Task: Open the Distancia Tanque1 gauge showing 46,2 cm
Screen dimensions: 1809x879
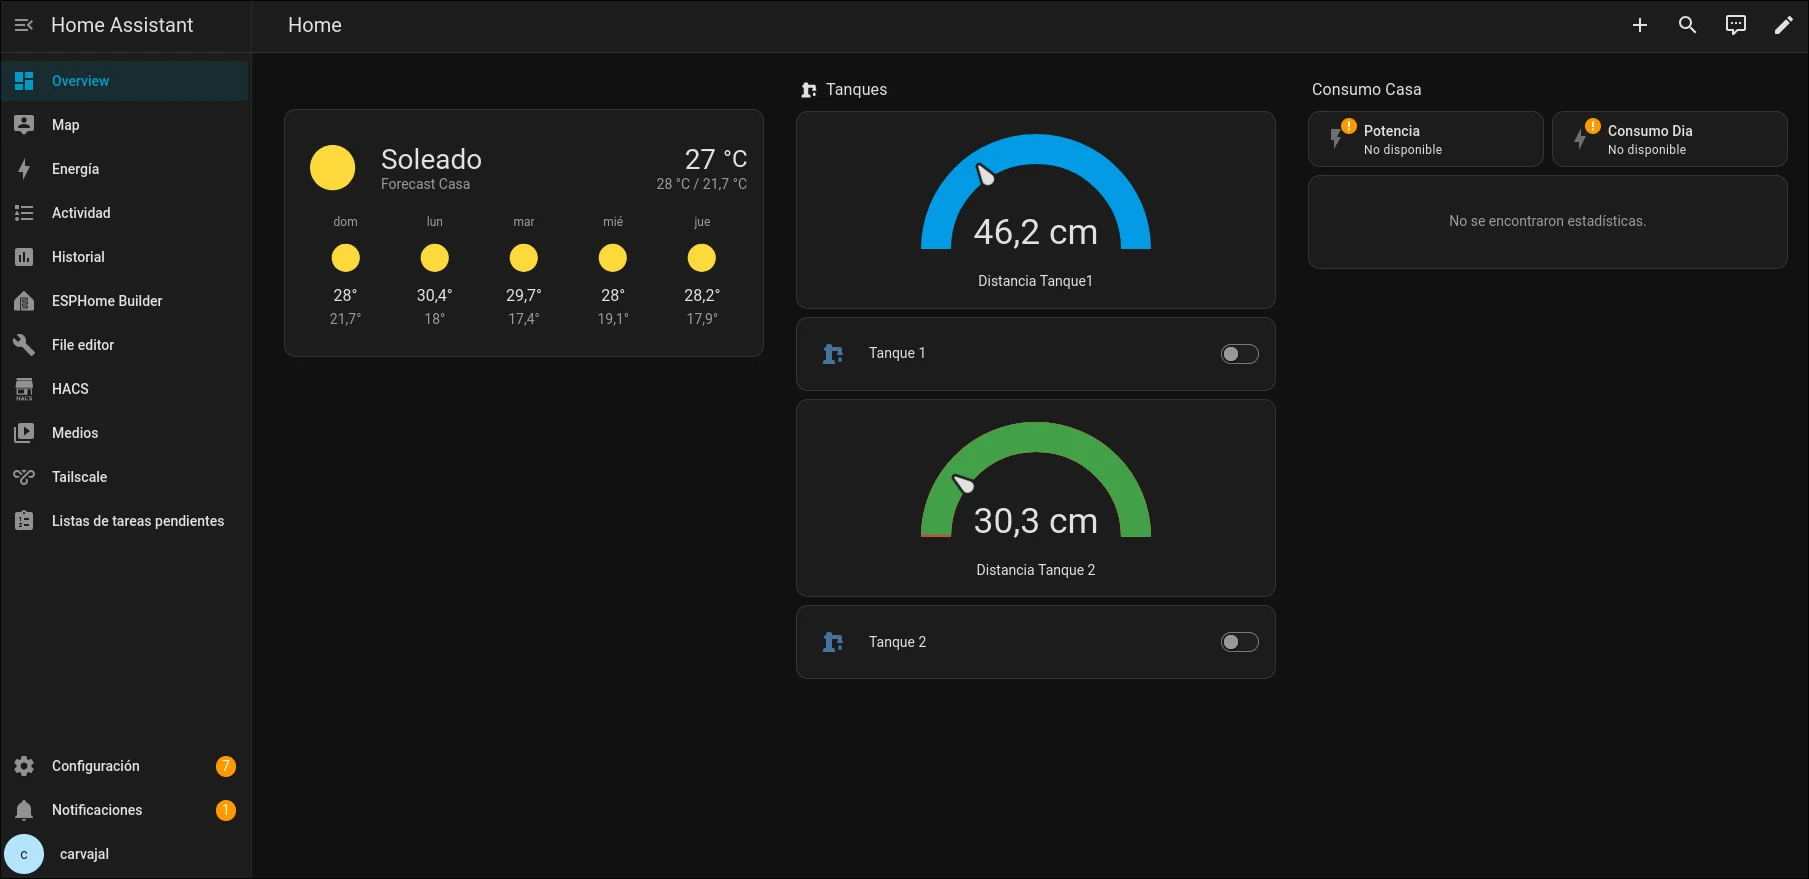Action: click(1036, 210)
